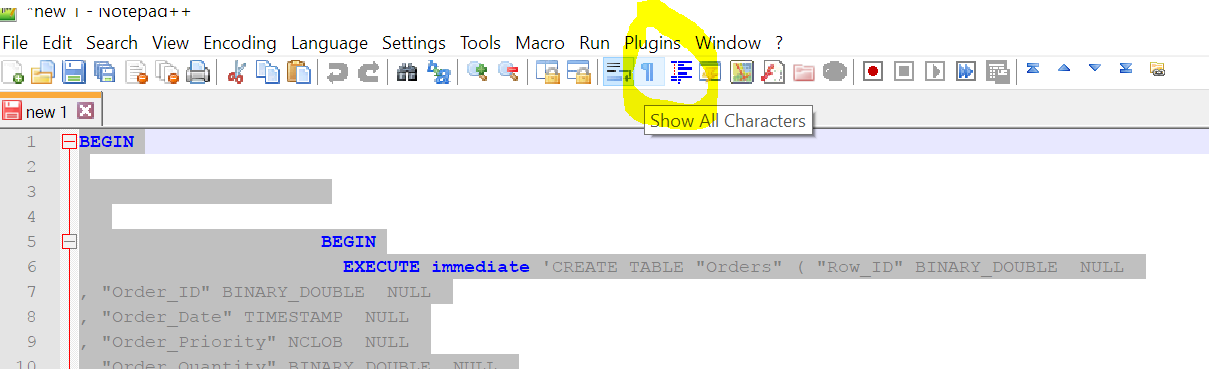1209x369 pixels.
Task: Open the User Defined Language icon
Action: (710, 72)
